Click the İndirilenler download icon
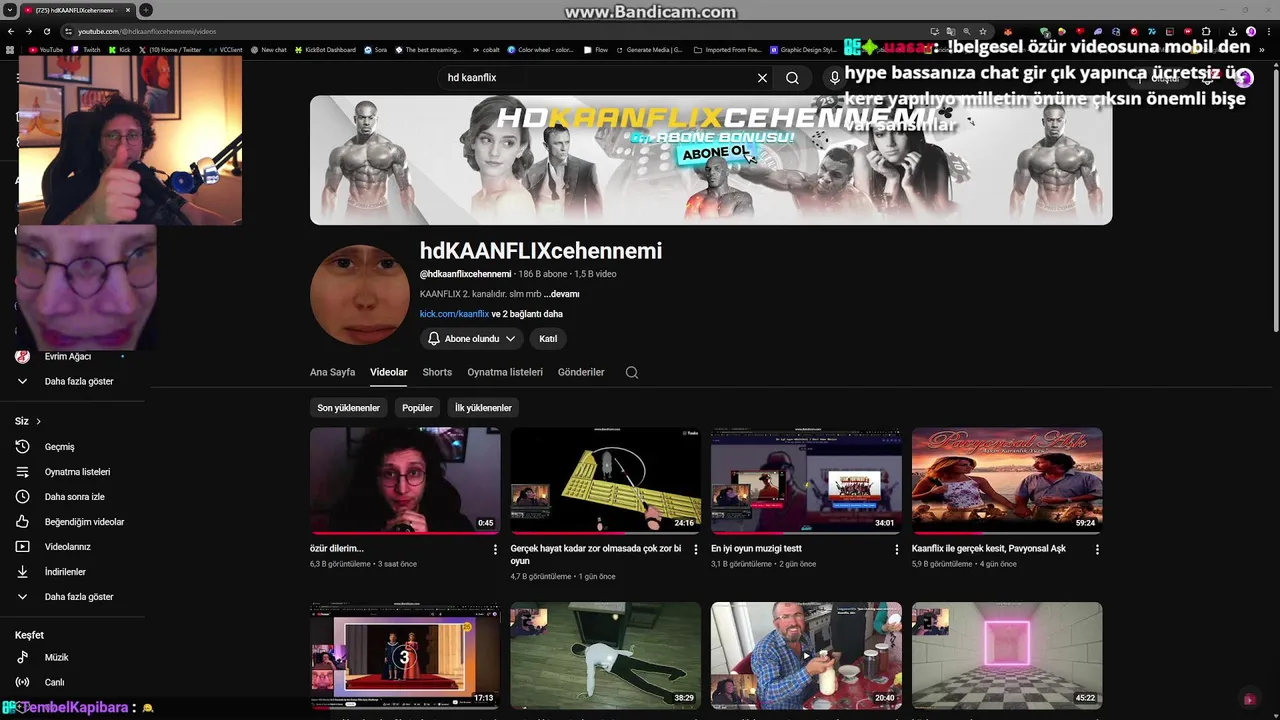 [22, 572]
